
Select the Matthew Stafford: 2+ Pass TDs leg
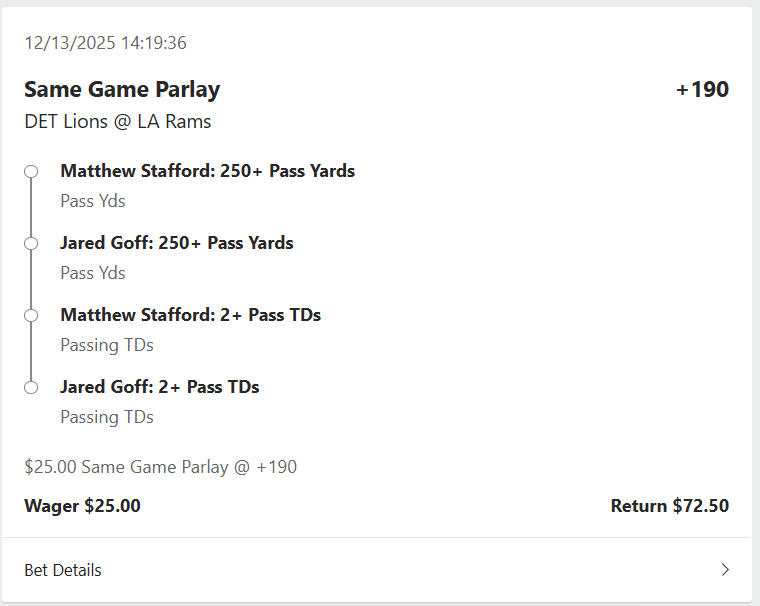[190, 315]
